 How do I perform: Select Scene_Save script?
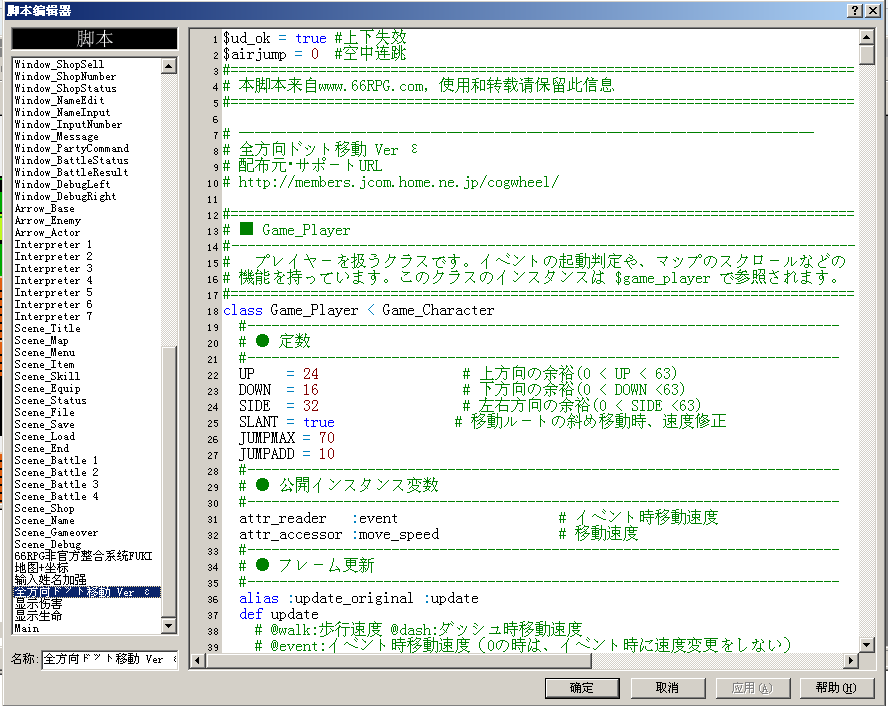click(44, 425)
